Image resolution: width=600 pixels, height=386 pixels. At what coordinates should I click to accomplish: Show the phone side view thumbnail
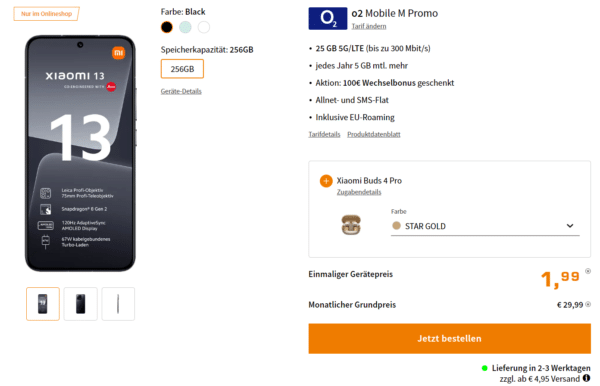[118, 304]
